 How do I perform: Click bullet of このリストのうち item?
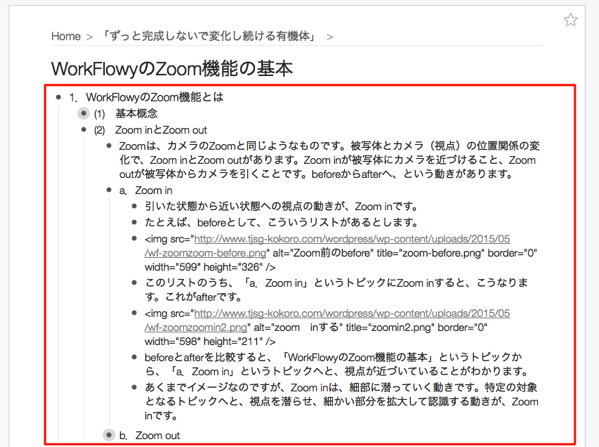click(x=134, y=283)
